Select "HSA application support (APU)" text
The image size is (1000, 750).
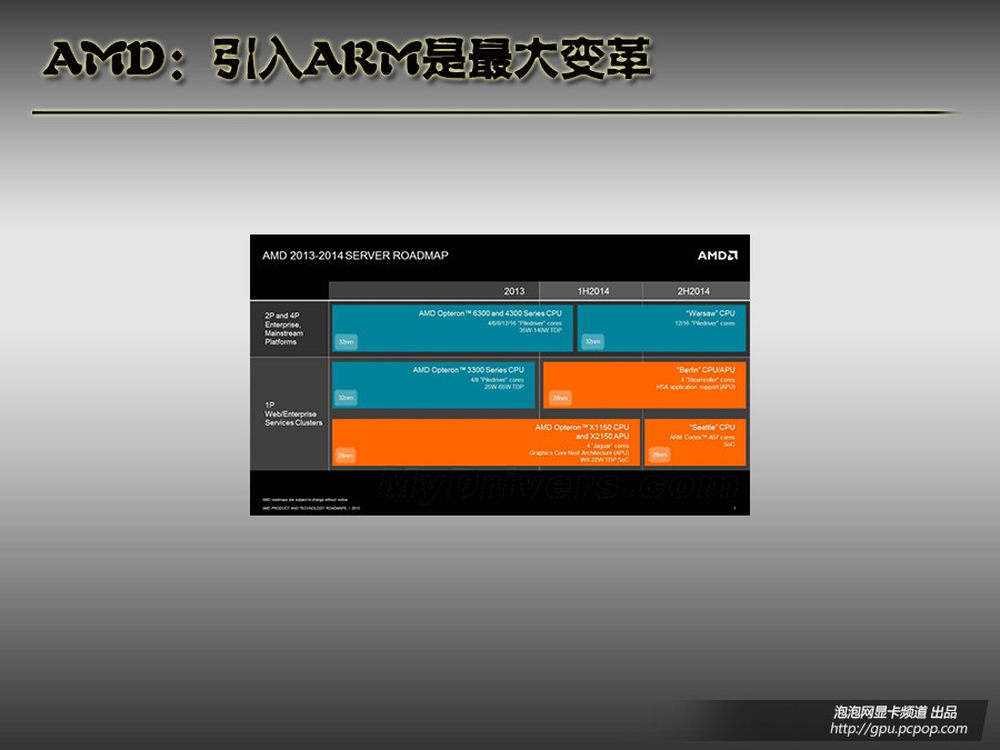(696, 387)
